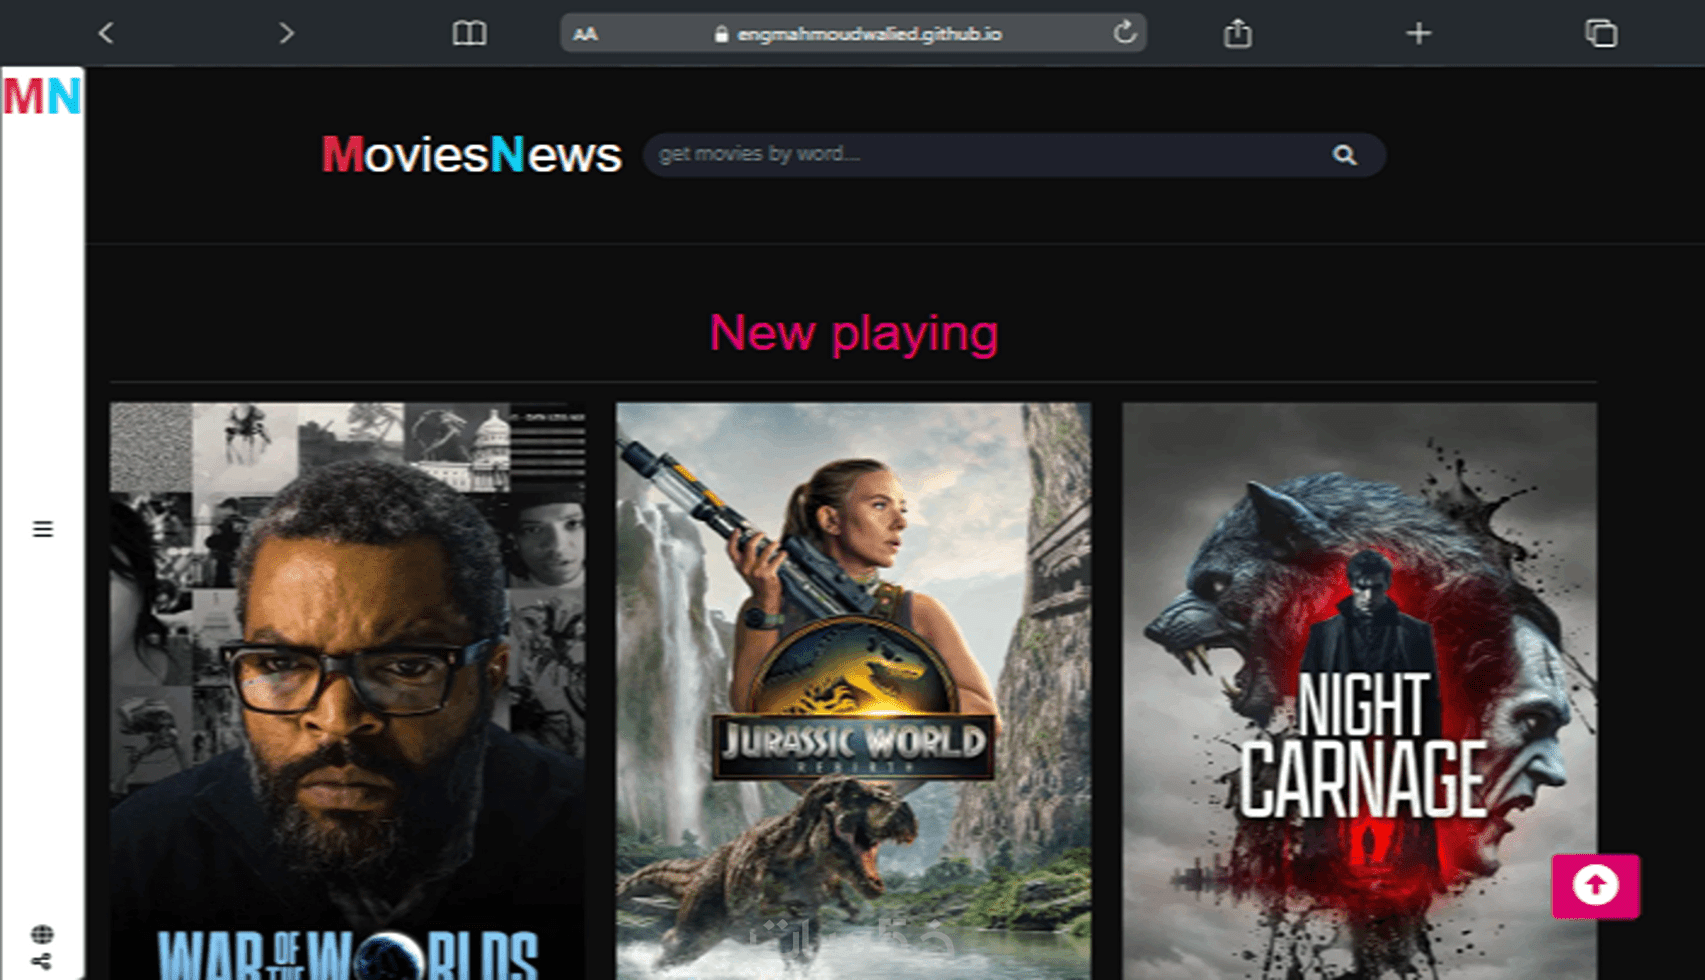
Task: Reload the page with the refresh icon
Action: coord(1125,33)
